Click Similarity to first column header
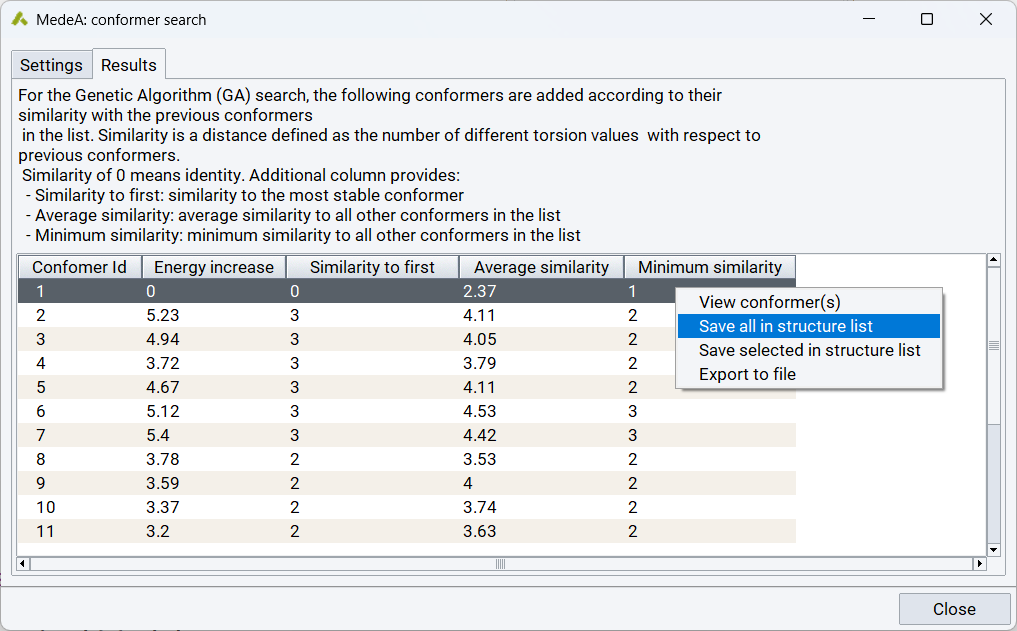The height and width of the screenshot is (631, 1017). coord(372,267)
